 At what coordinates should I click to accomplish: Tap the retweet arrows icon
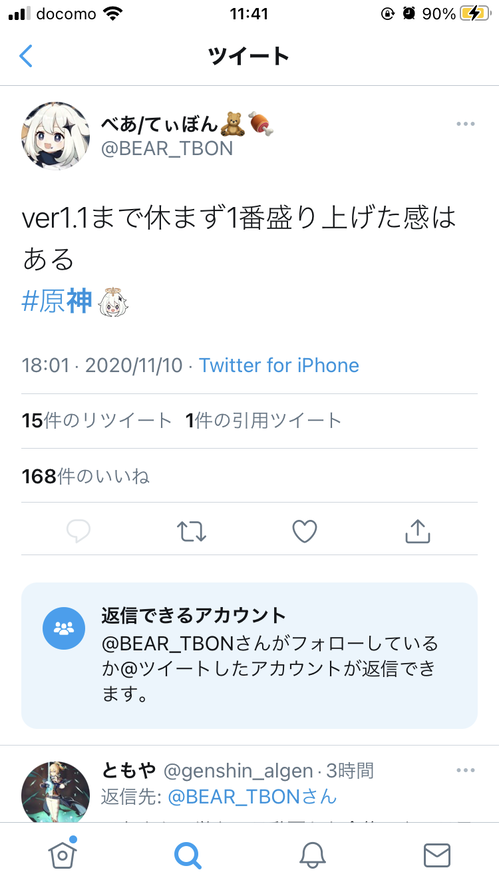tap(191, 531)
